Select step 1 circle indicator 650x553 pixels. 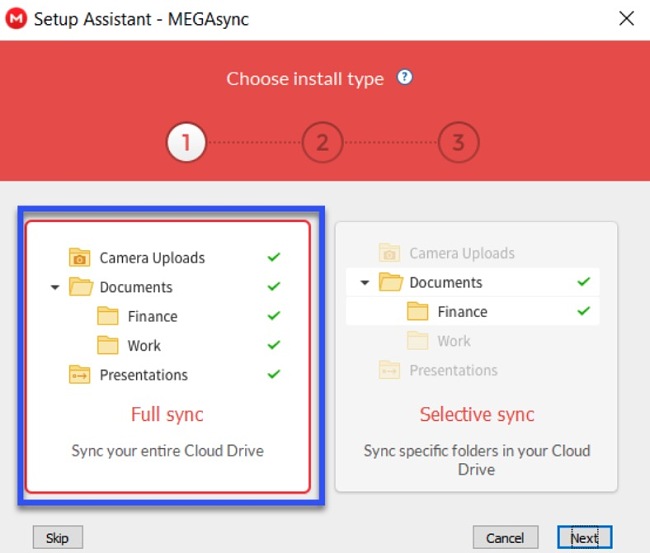pos(186,142)
